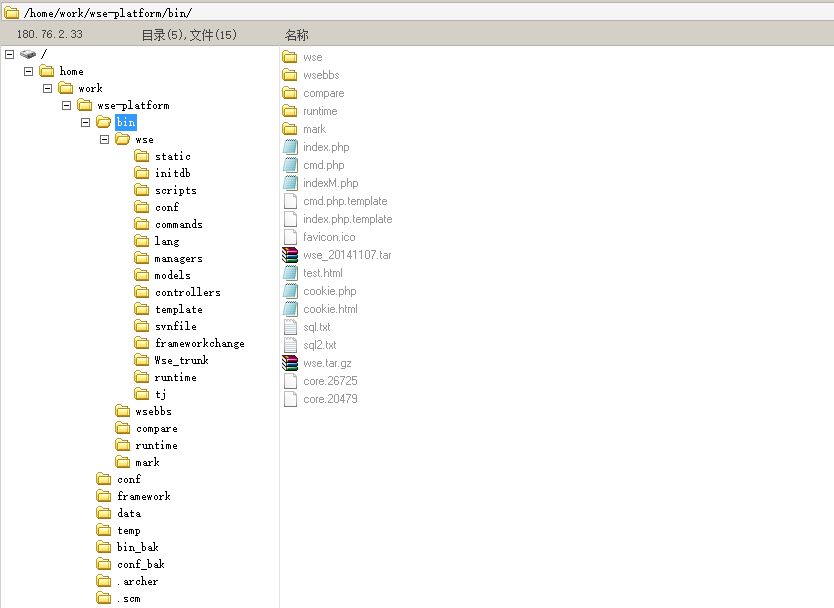Select the frameworkchange folder in tree
Screen dimensions: 834x608
click(200, 344)
